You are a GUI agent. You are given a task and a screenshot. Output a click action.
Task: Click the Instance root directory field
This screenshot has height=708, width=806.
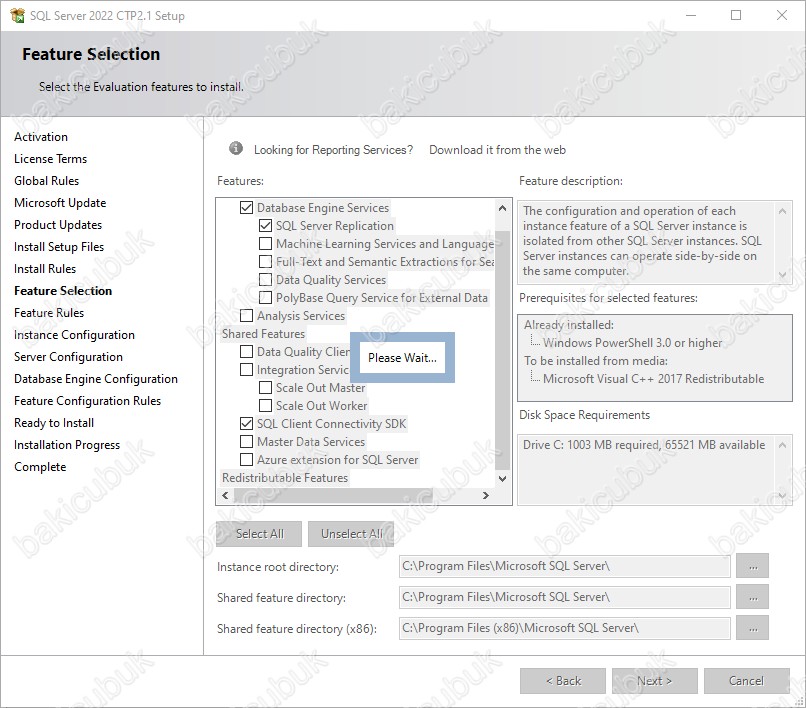(564, 566)
